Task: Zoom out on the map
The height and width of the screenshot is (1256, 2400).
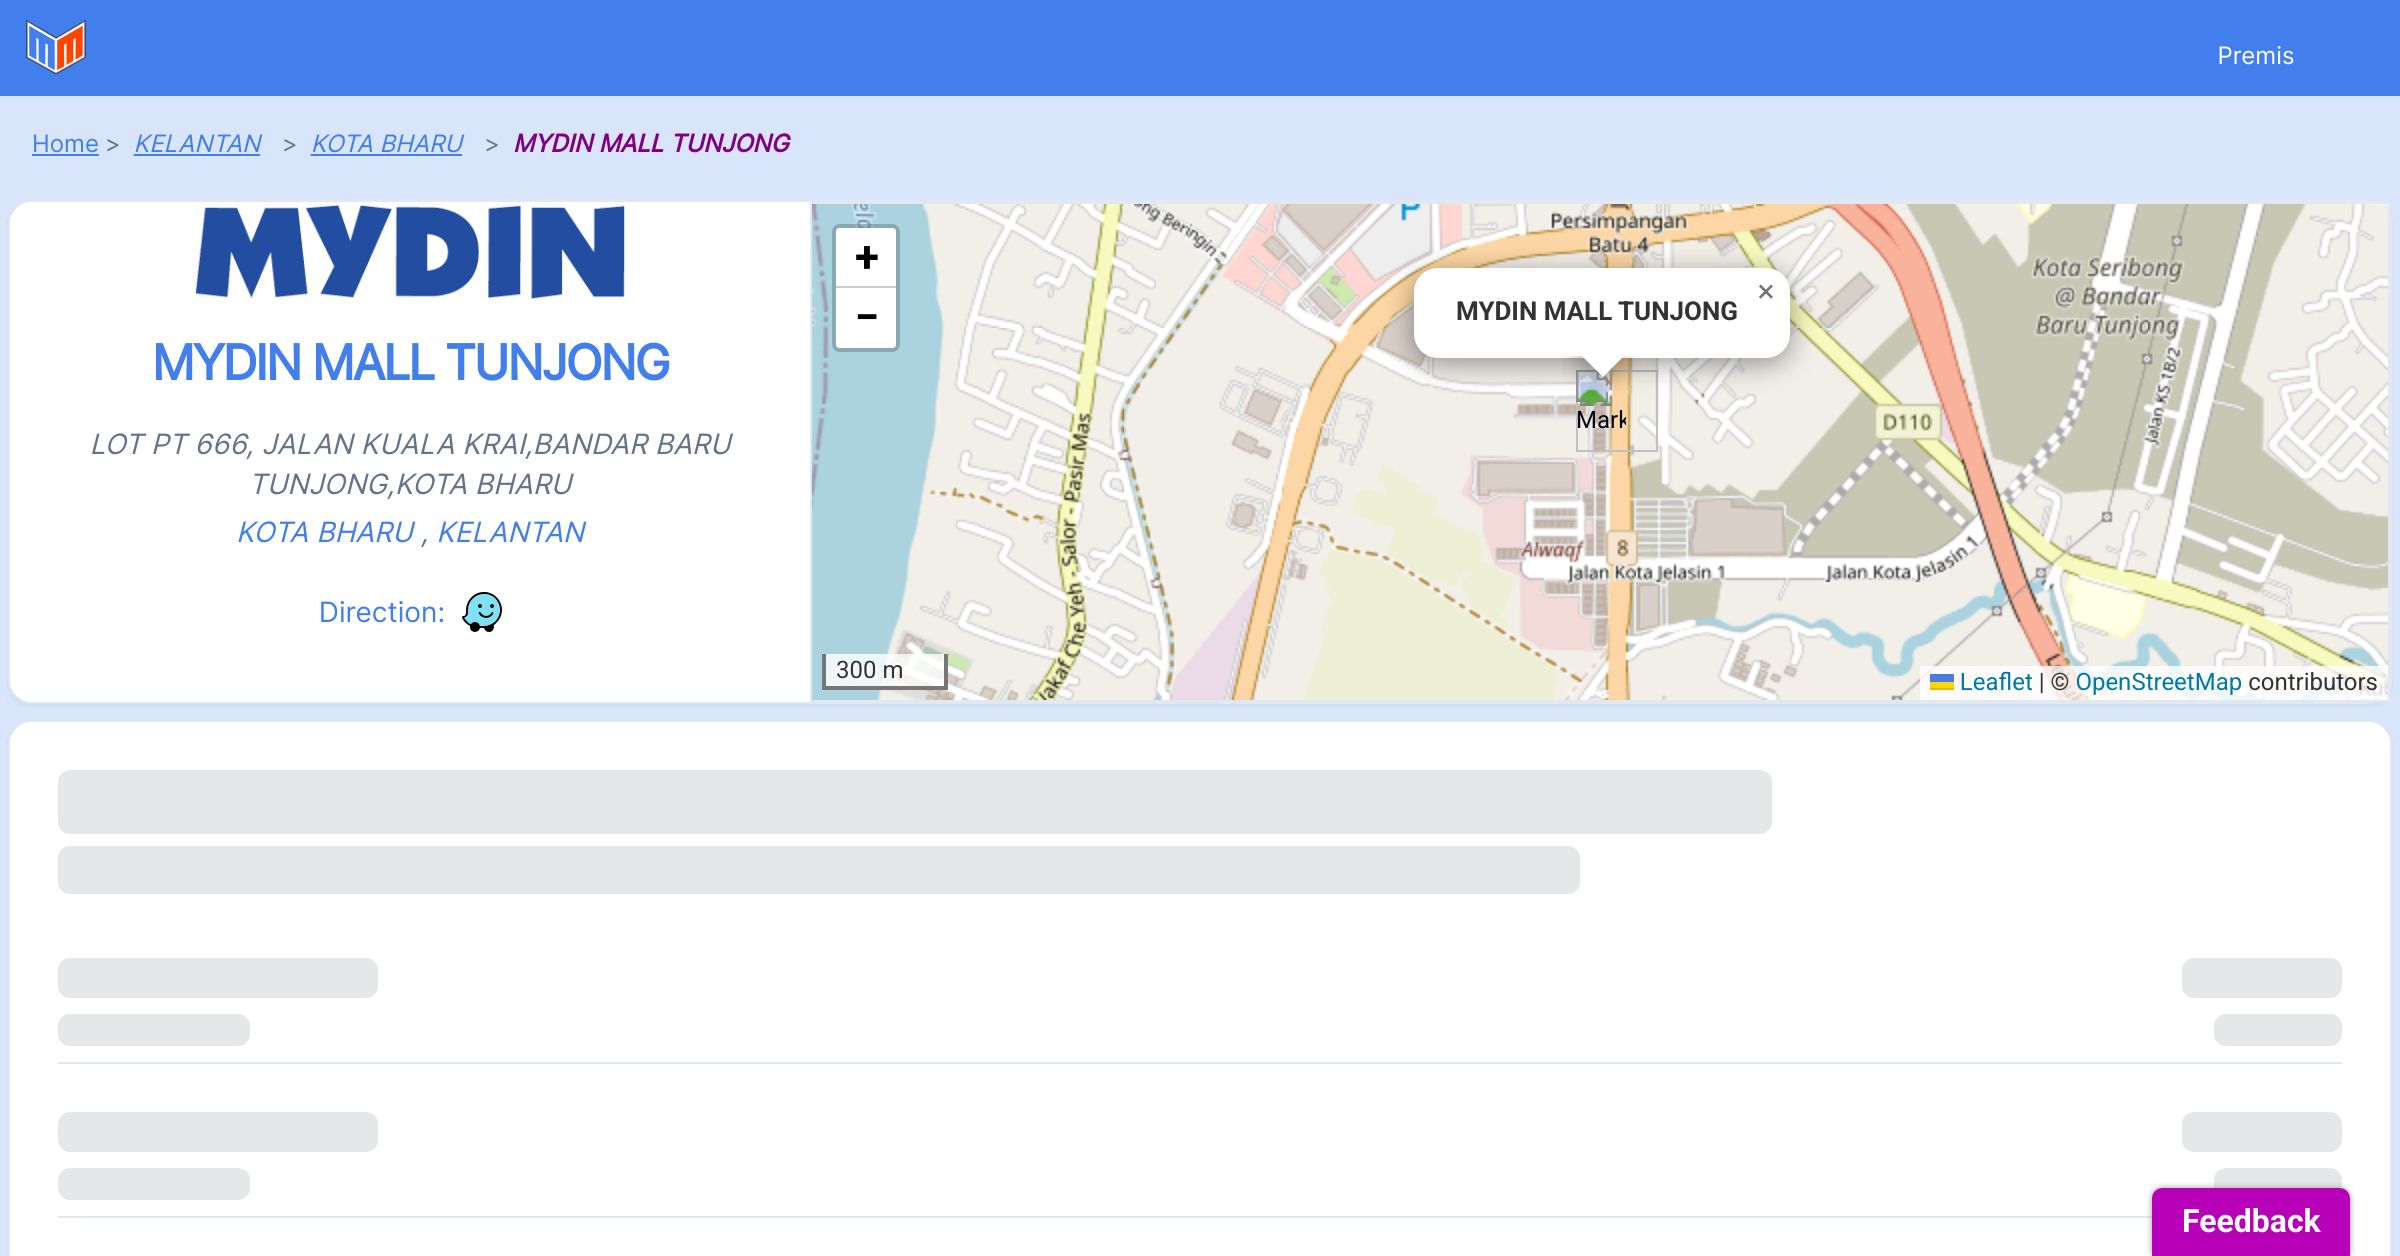Action: [x=866, y=318]
